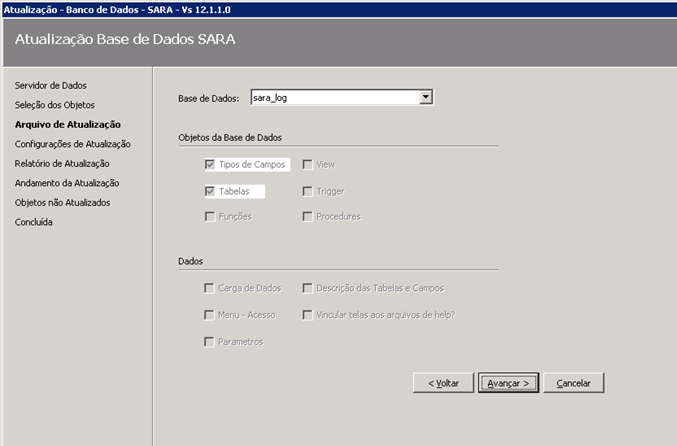Screen dimensions: 677x446
Task: Check the Carga de Dados option
Action: (209, 288)
